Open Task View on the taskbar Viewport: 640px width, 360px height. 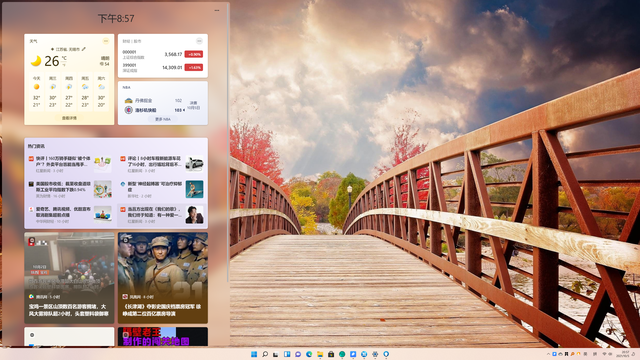click(276, 354)
